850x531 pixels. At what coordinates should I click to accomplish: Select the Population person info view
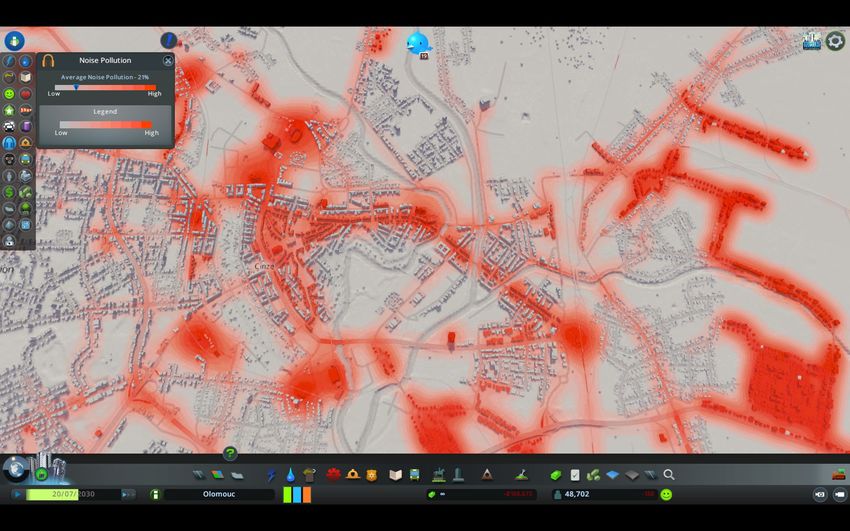click(x=9, y=176)
